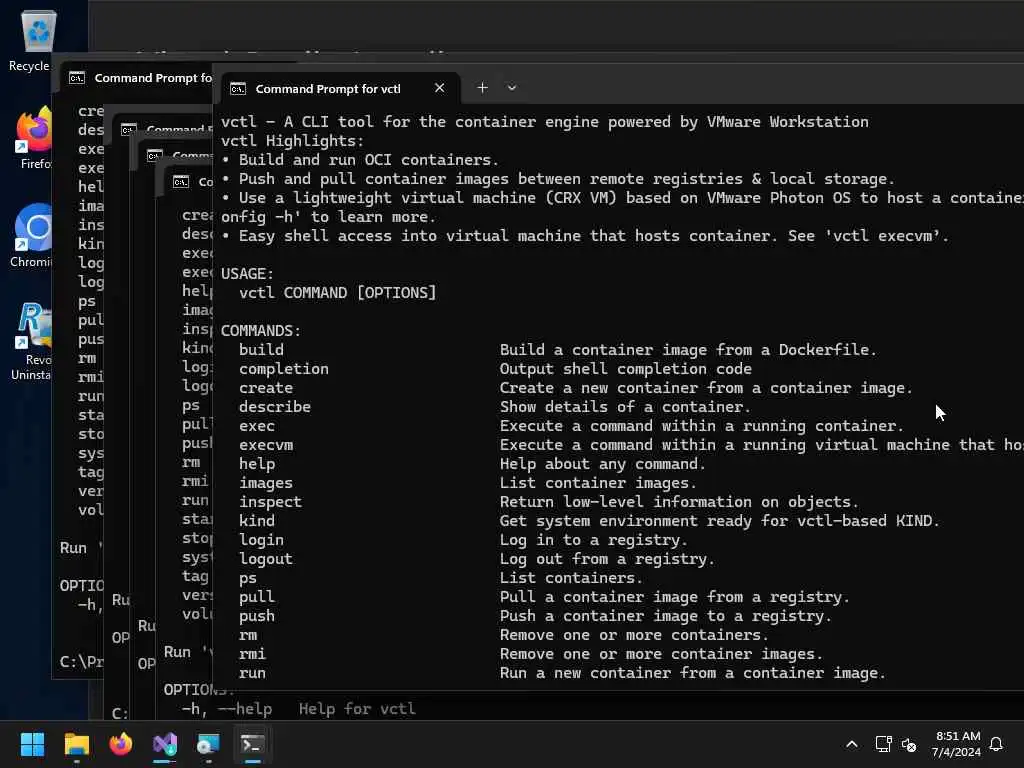
Task: Open the network status tray icon
Action: pos(883,744)
